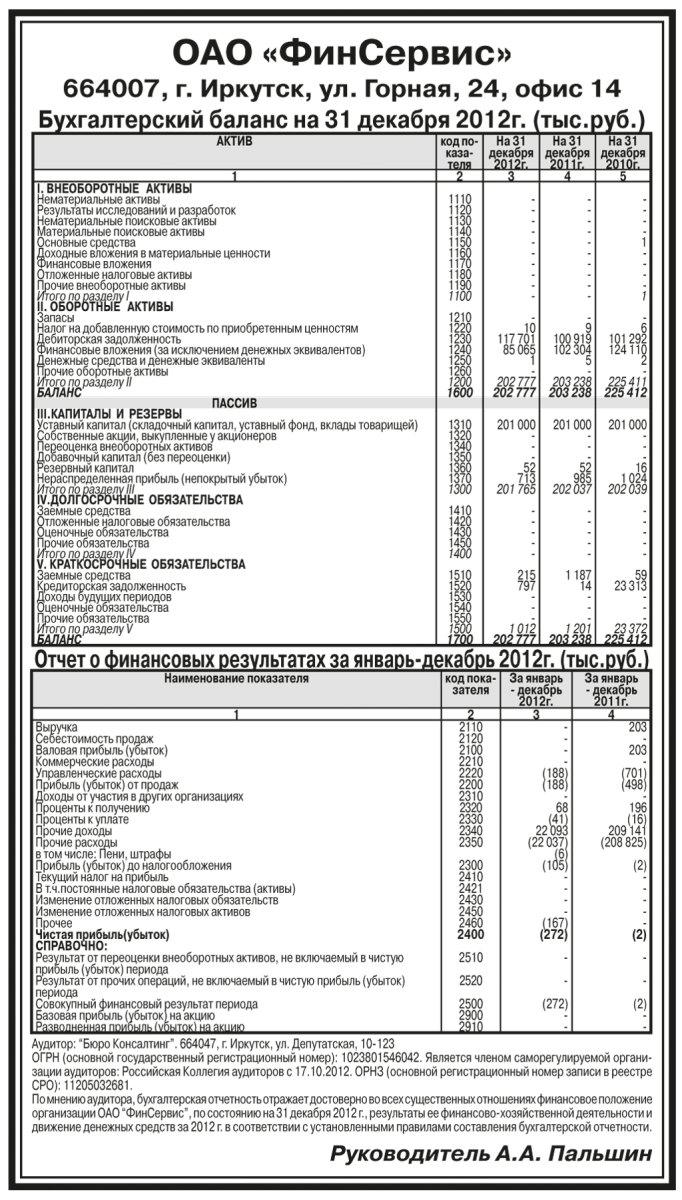Click the На 31 декабря 2012г. column header

pyautogui.click(x=510, y=154)
